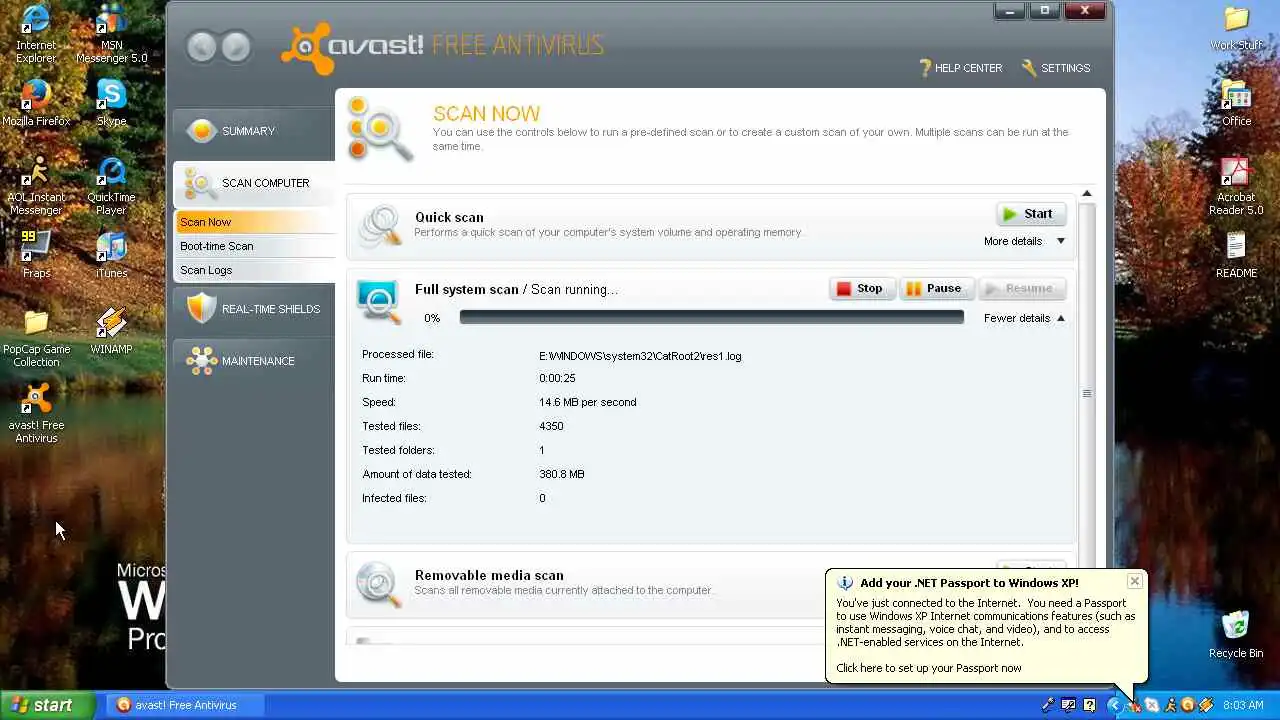The height and width of the screenshot is (720, 1280).
Task: Select Skype desktop icon
Action: 111,103
